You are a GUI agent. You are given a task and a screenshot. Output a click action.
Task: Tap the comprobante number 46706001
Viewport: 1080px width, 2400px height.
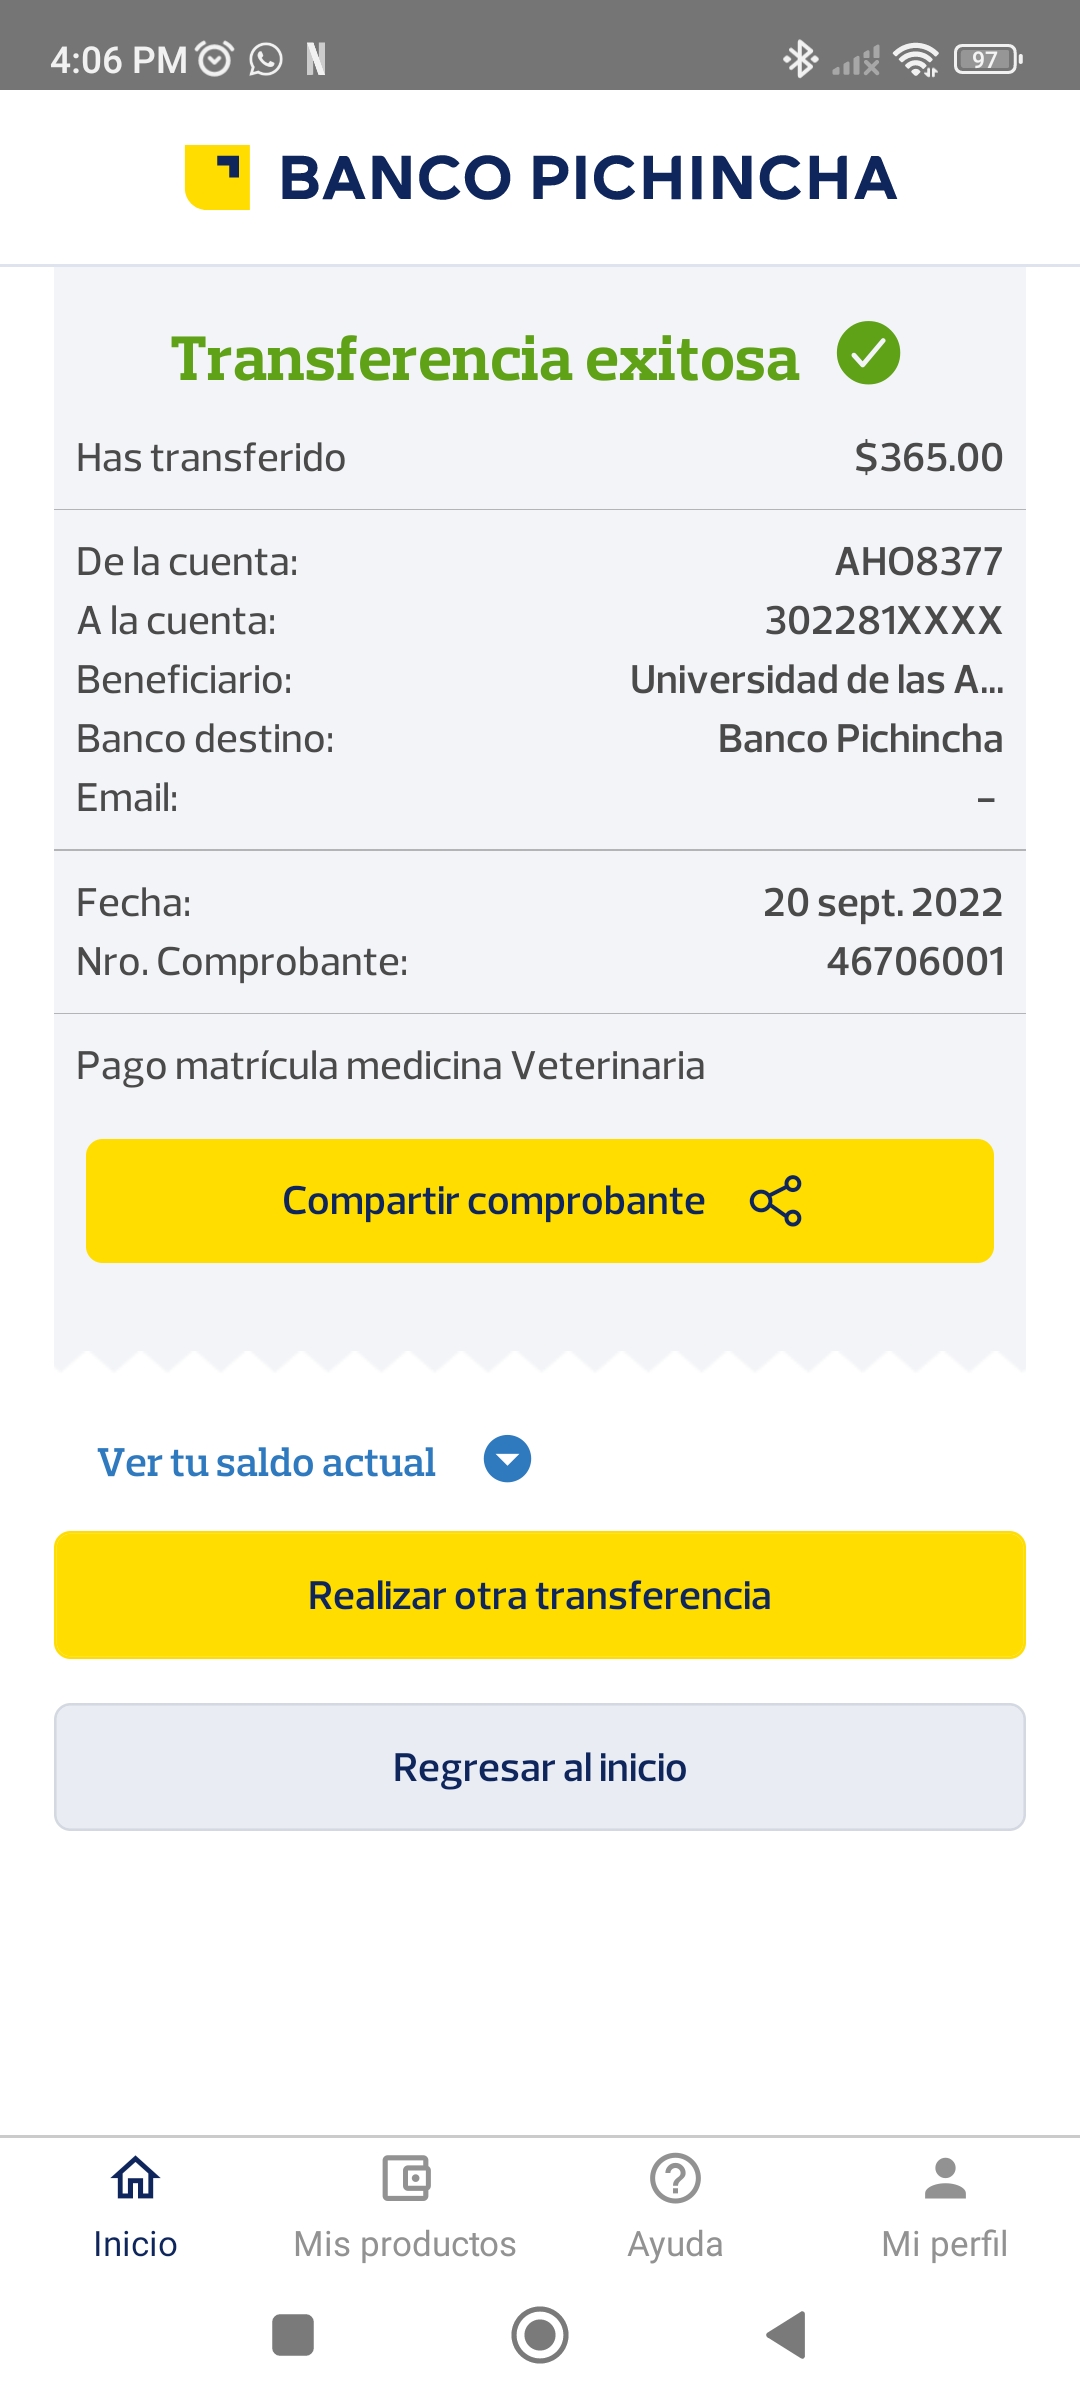[x=915, y=961]
